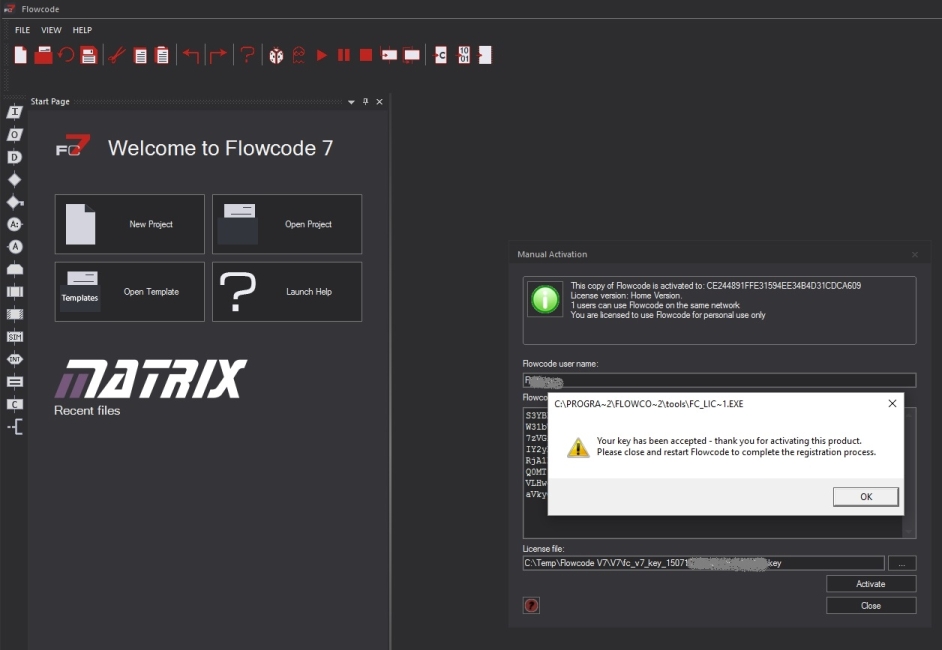Save the project with the floppy disk icon
The width and height of the screenshot is (942, 650).
point(89,55)
